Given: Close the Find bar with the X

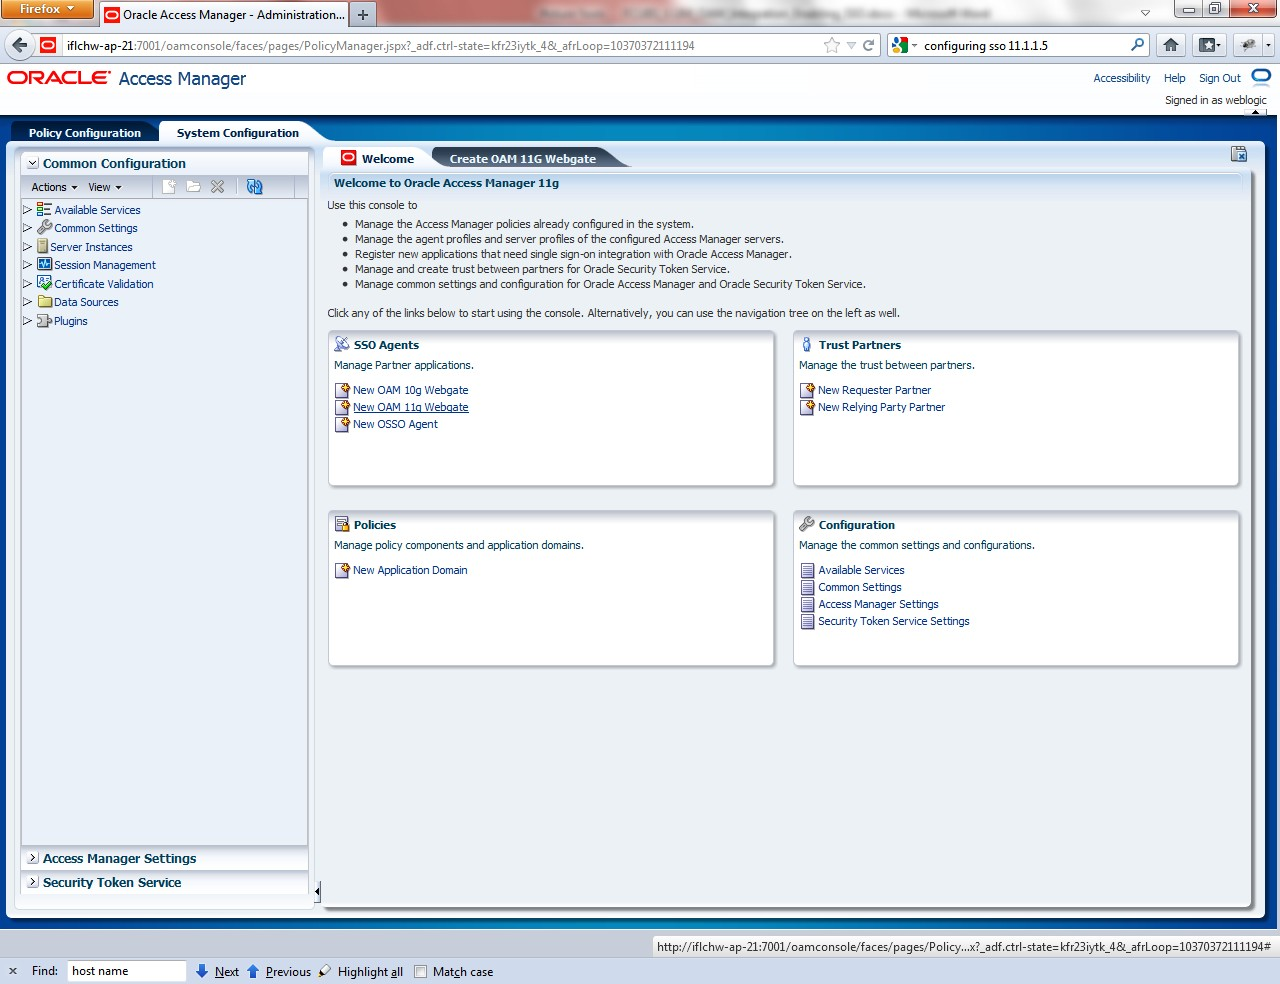Looking at the screenshot, I should click(13, 971).
